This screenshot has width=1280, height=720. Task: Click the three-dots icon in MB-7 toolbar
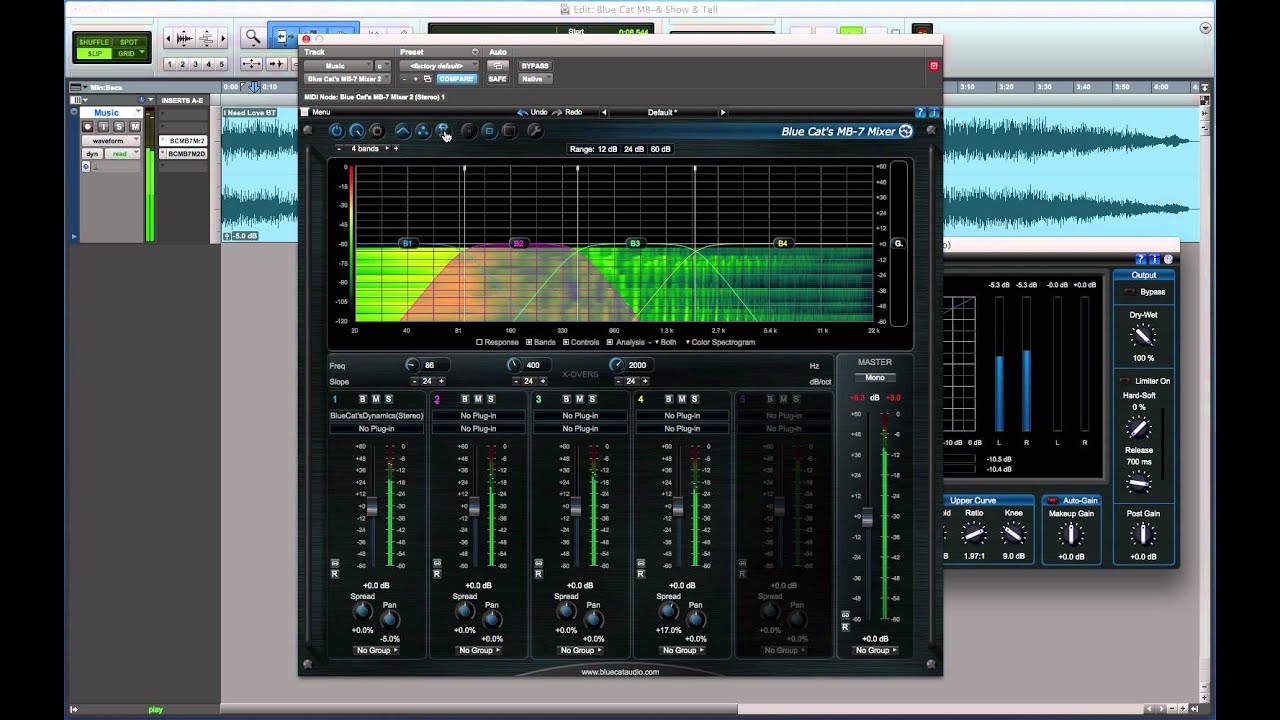click(422, 131)
